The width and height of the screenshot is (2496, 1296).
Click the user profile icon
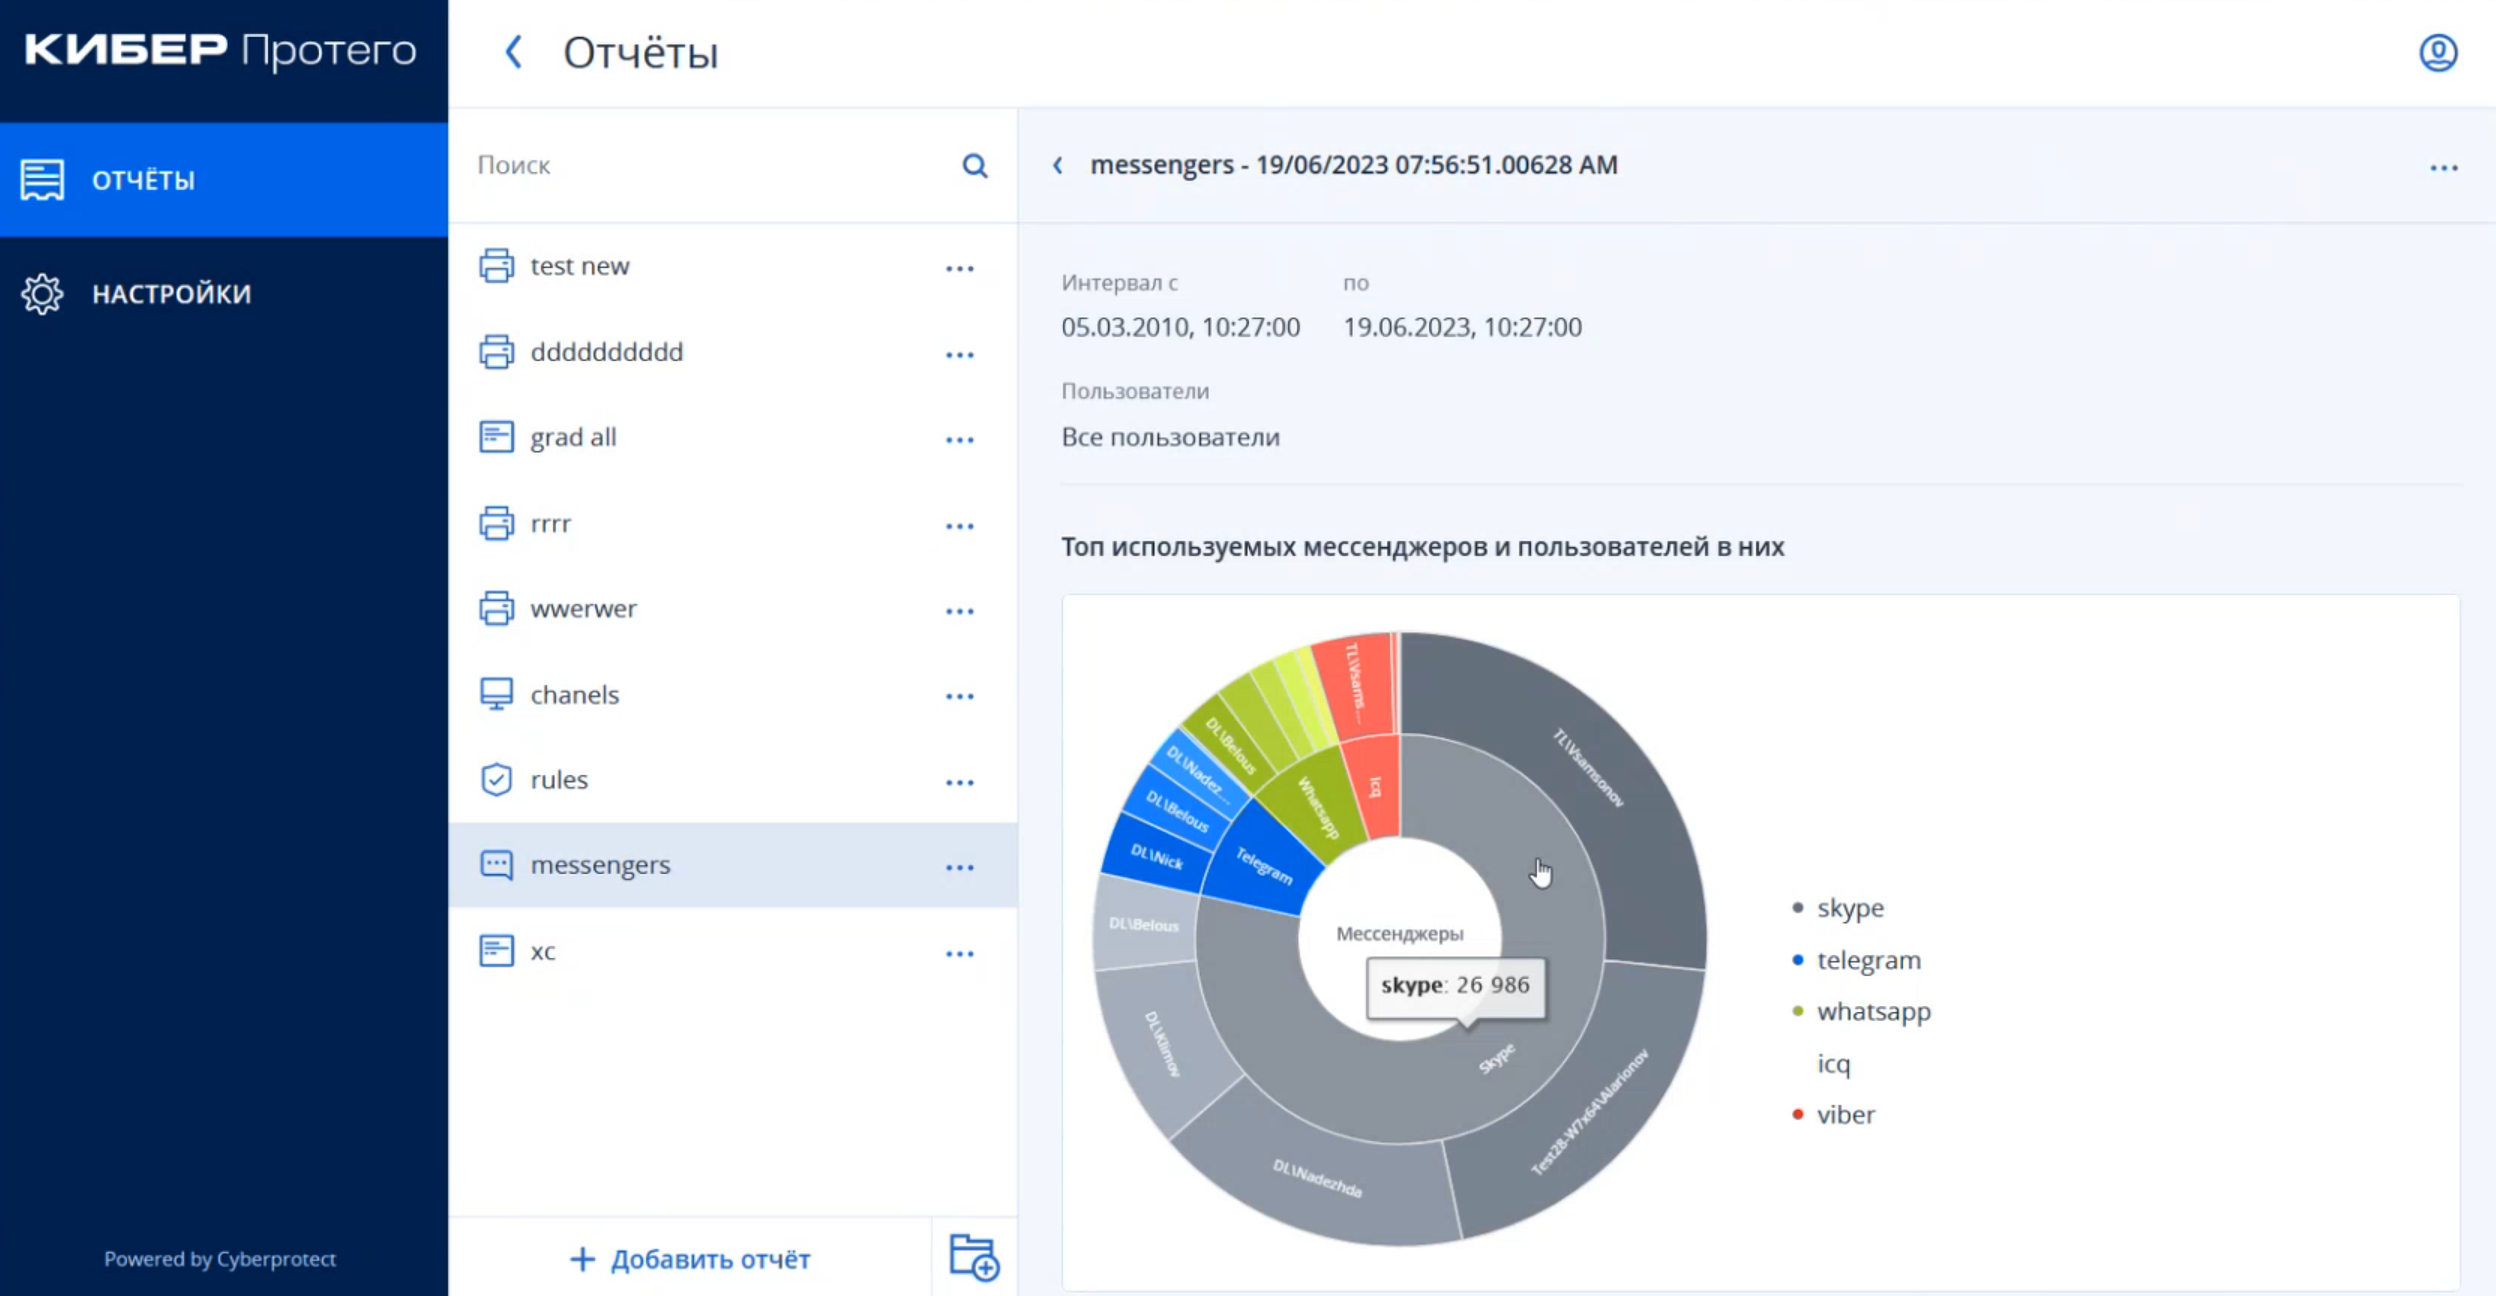click(2437, 53)
